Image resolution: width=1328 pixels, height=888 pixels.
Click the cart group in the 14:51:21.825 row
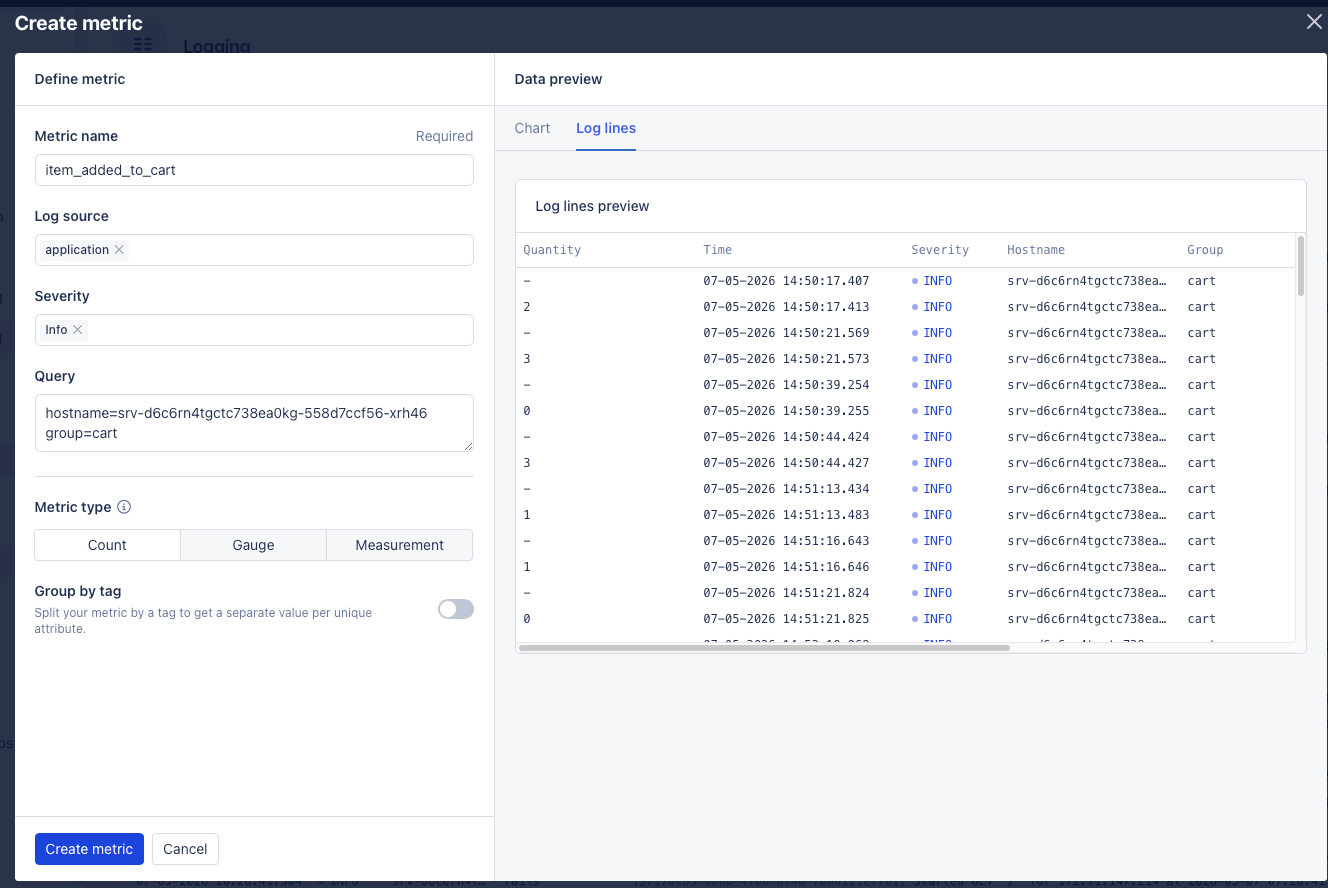click(1201, 619)
